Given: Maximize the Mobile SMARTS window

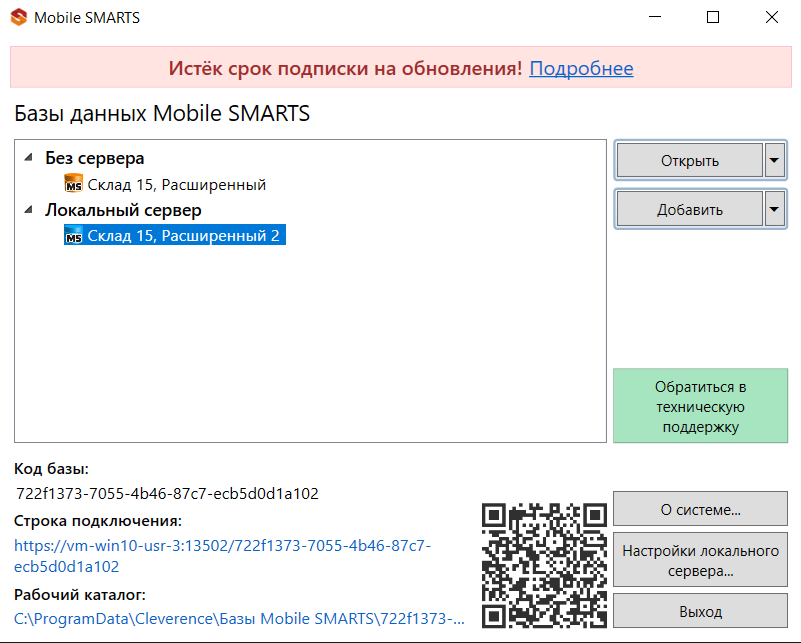Looking at the screenshot, I should pyautogui.click(x=713, y=17).
